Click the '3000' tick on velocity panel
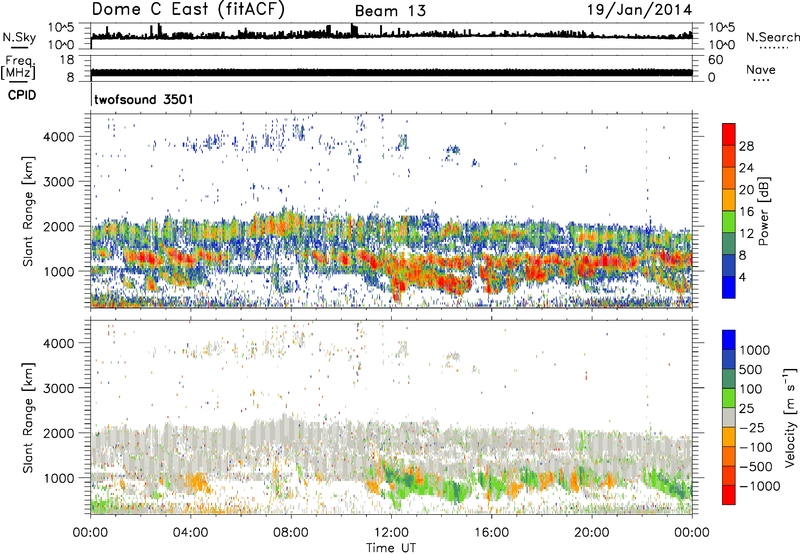 [59, 388]
